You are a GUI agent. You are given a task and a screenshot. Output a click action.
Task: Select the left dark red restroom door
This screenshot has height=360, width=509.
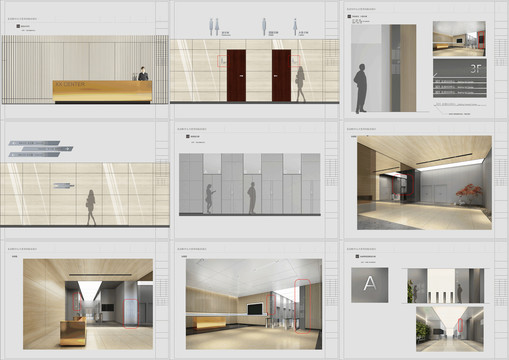pos(236,76)
